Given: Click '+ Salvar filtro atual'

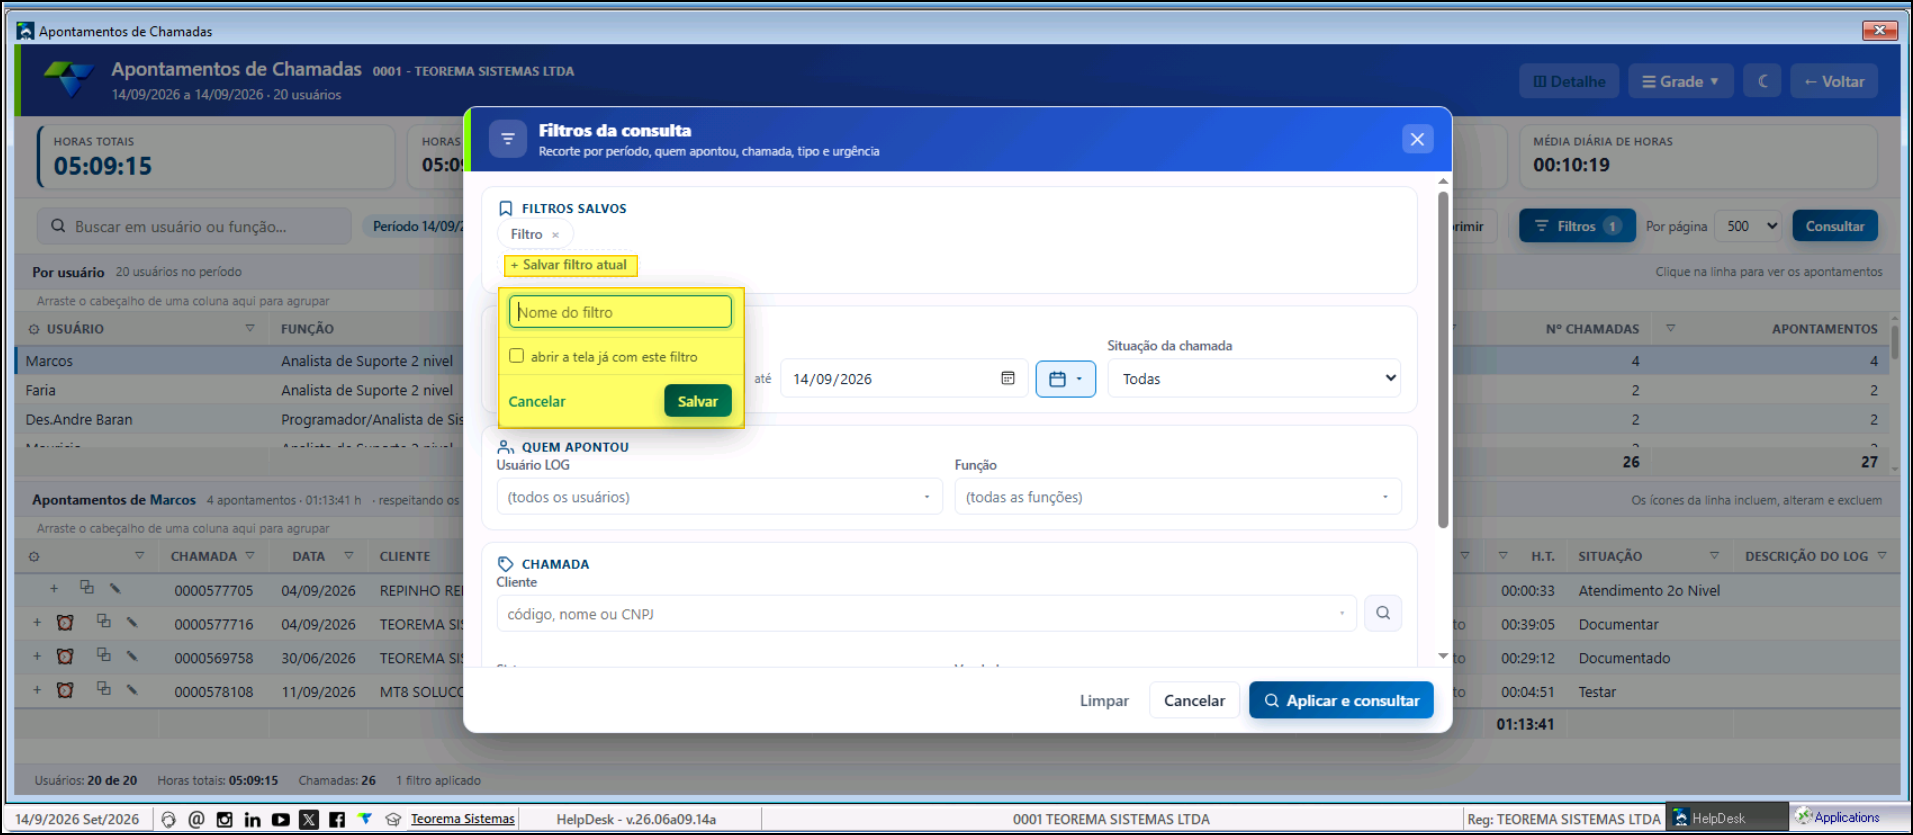Looking at the screenshot, I should [x=569, y=265].
